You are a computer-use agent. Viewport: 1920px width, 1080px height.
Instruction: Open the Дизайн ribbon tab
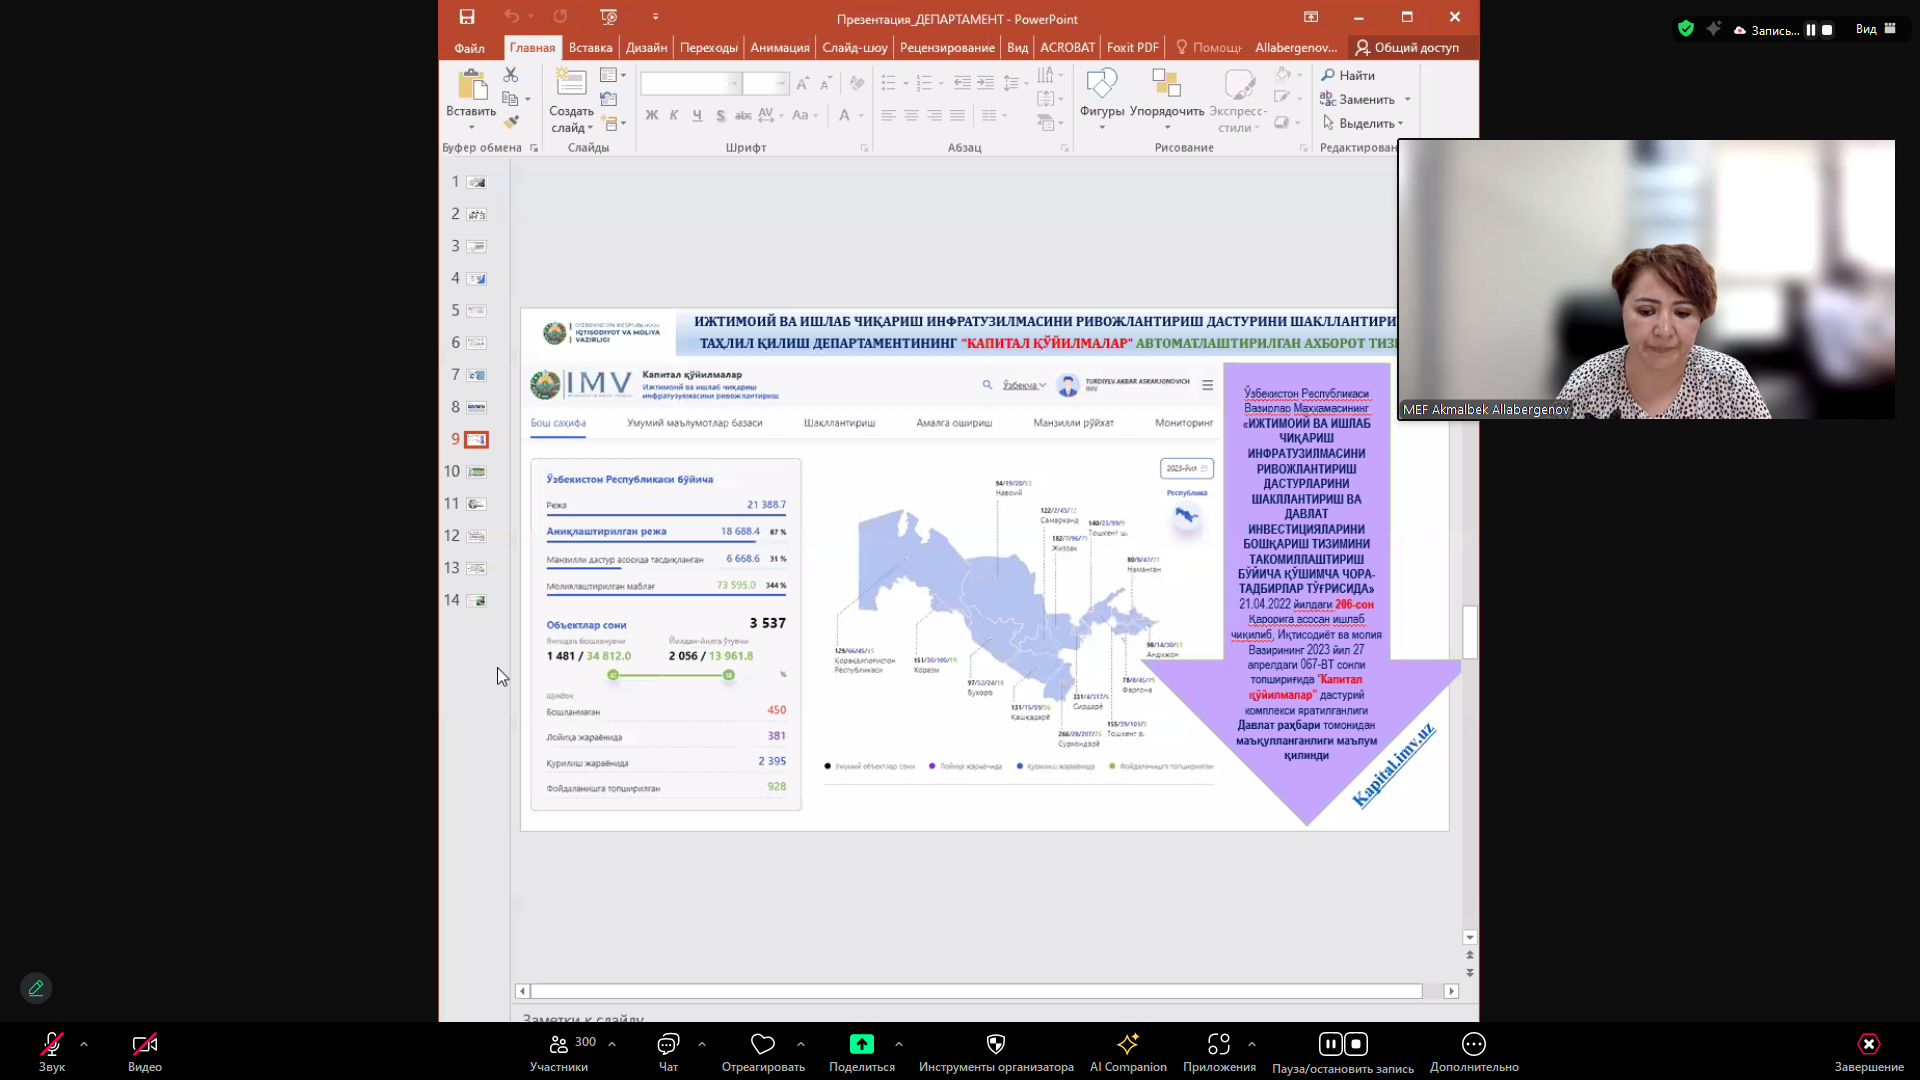[x=646, y=47]
